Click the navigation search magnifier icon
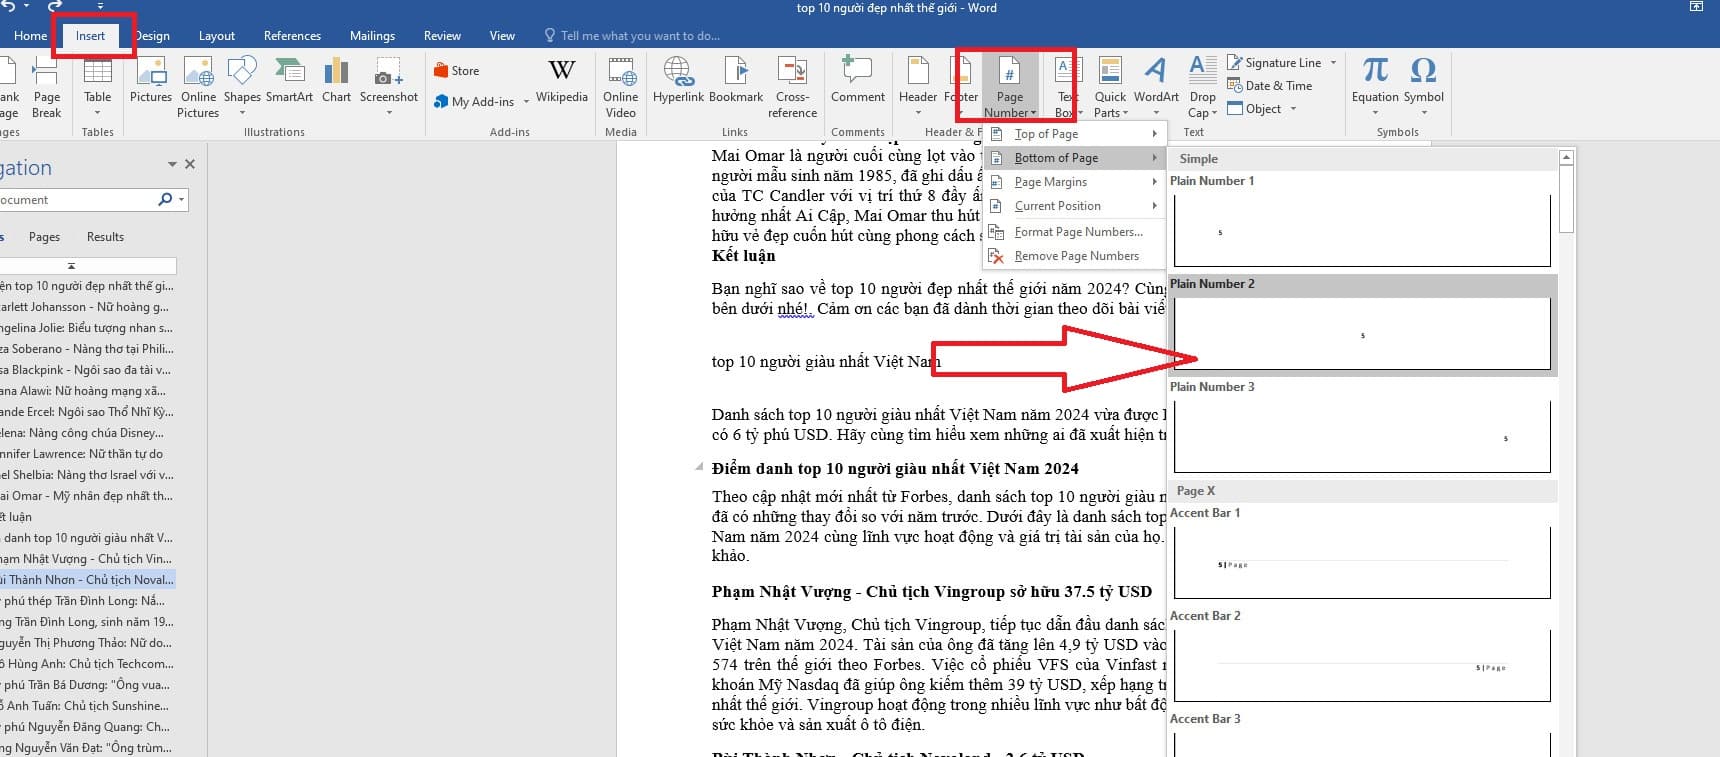1720x757 pixels. tap(165, 200)
